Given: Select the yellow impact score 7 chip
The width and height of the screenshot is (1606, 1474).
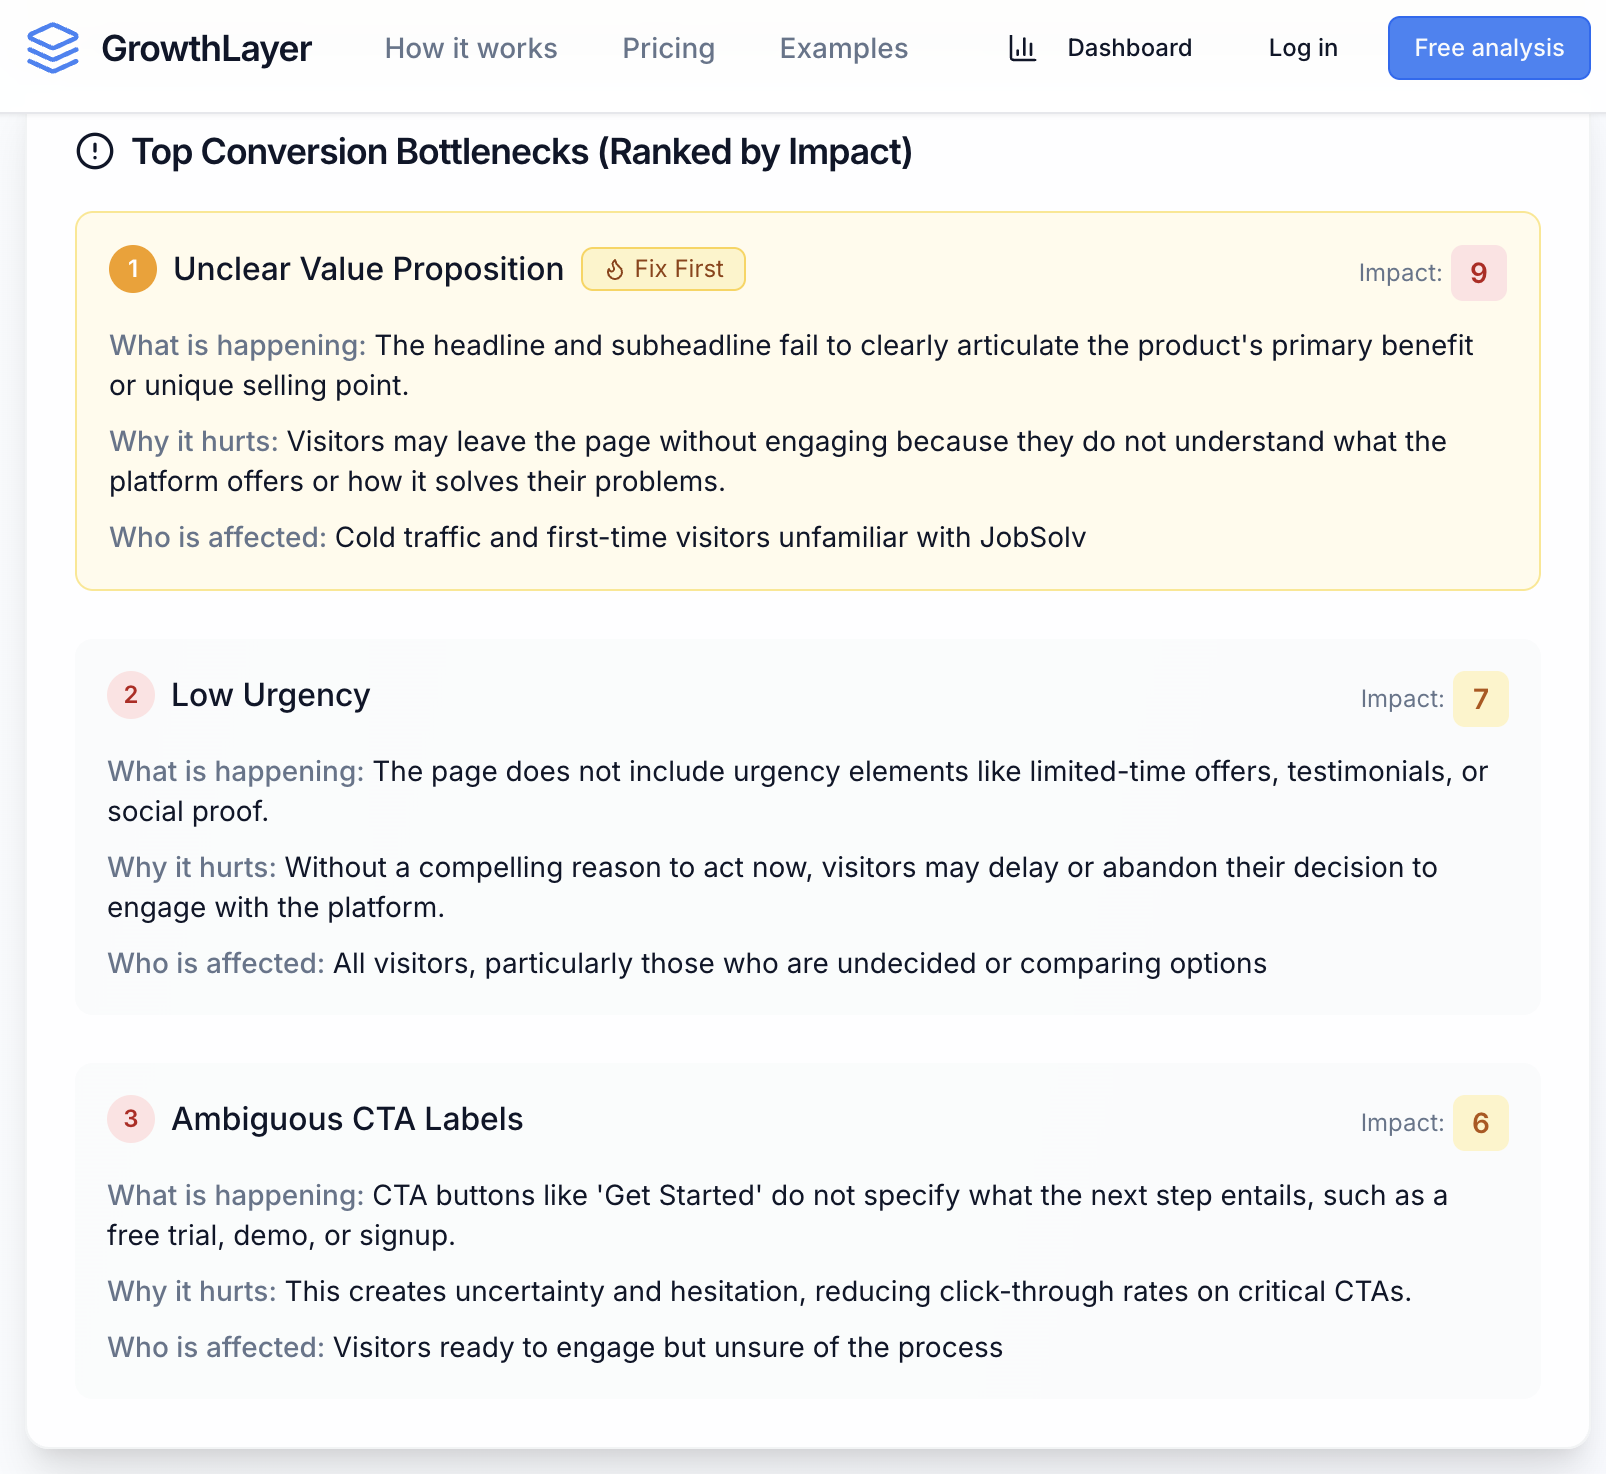Looking at the screenshot, I should (1479, 700).
